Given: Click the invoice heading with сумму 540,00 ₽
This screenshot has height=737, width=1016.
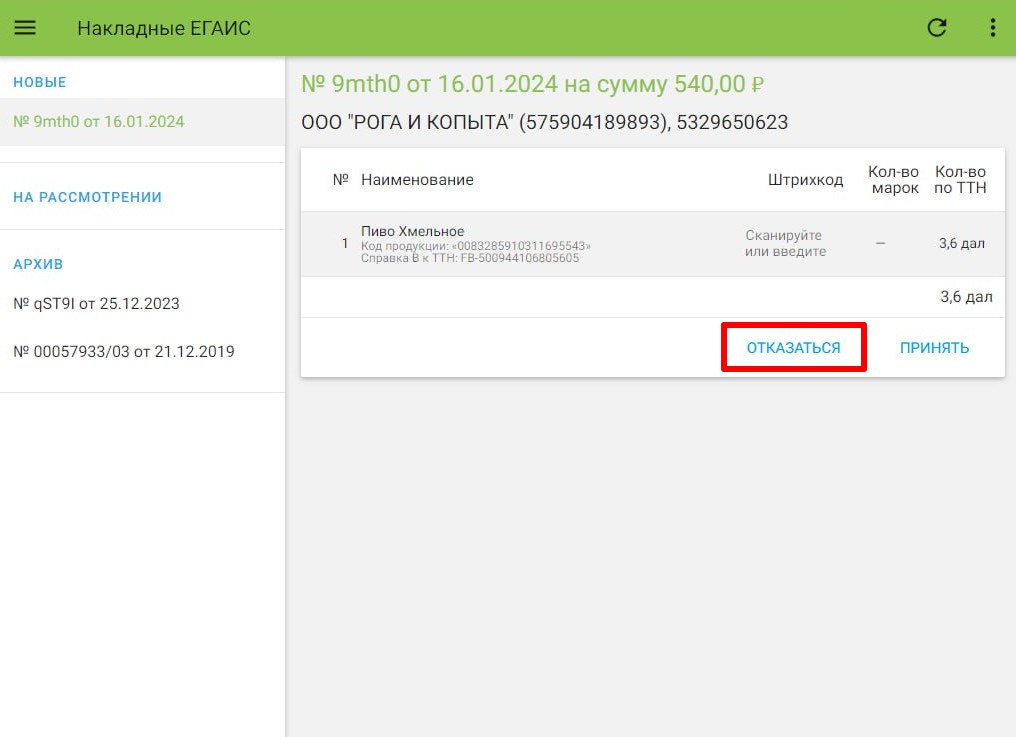Looking at the screenshot, I should [x=533, y=84].
